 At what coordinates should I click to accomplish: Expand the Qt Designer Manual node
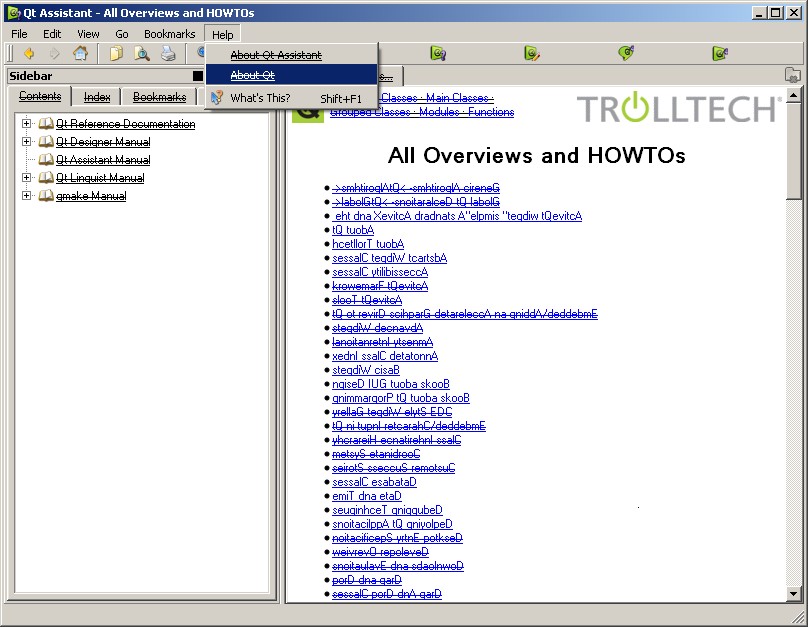(x=28, y=142)
